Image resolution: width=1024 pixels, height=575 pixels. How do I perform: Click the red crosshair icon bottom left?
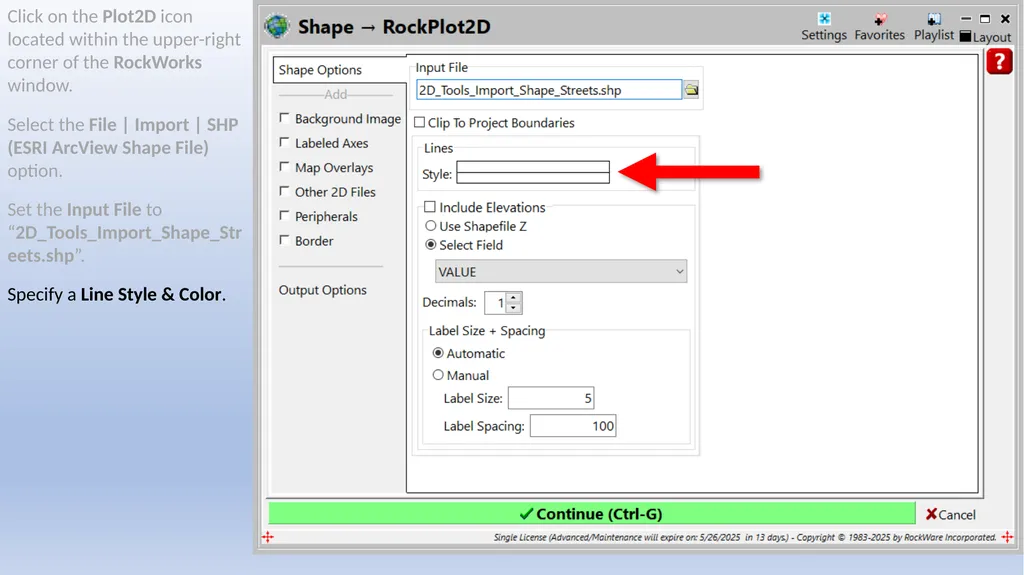tap(268, 537)
